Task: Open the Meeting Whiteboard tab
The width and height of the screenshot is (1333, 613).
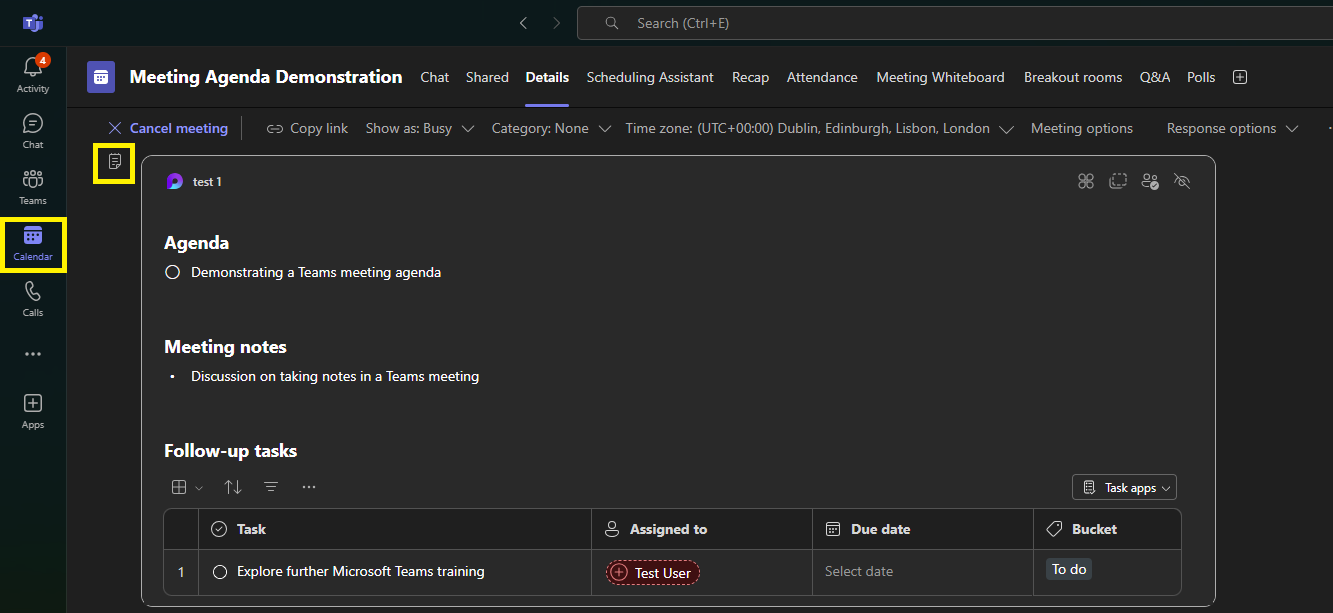Action: (x=940, y=77)
